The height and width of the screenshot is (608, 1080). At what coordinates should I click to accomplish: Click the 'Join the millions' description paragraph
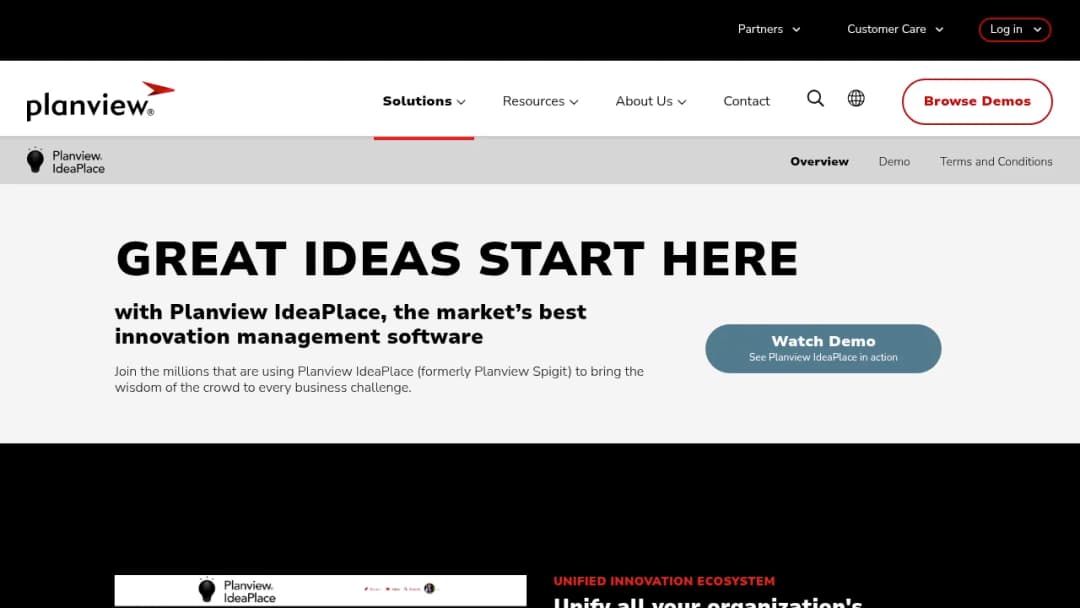tap(379, 379)
